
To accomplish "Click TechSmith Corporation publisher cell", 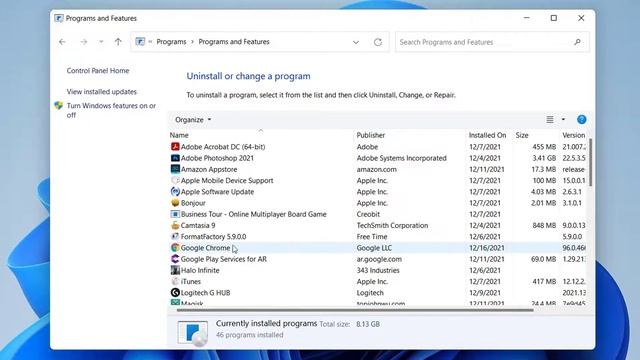I will click(x=392, y=225).
